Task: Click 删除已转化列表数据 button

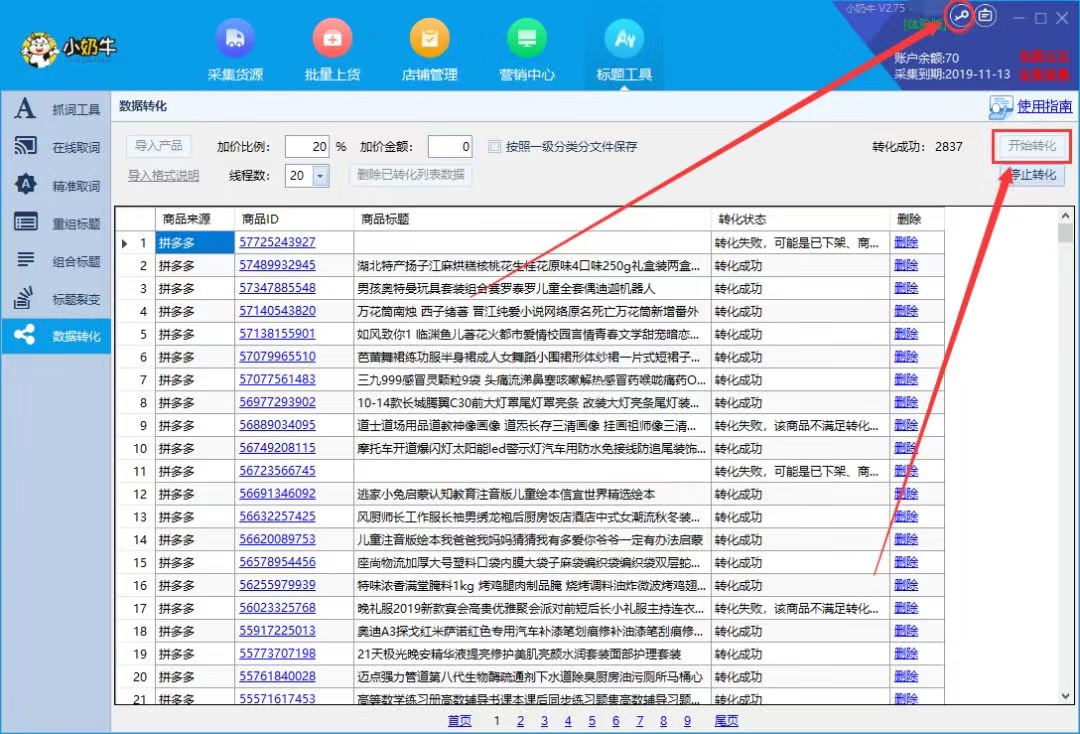Action: click(x=411, y=175)
